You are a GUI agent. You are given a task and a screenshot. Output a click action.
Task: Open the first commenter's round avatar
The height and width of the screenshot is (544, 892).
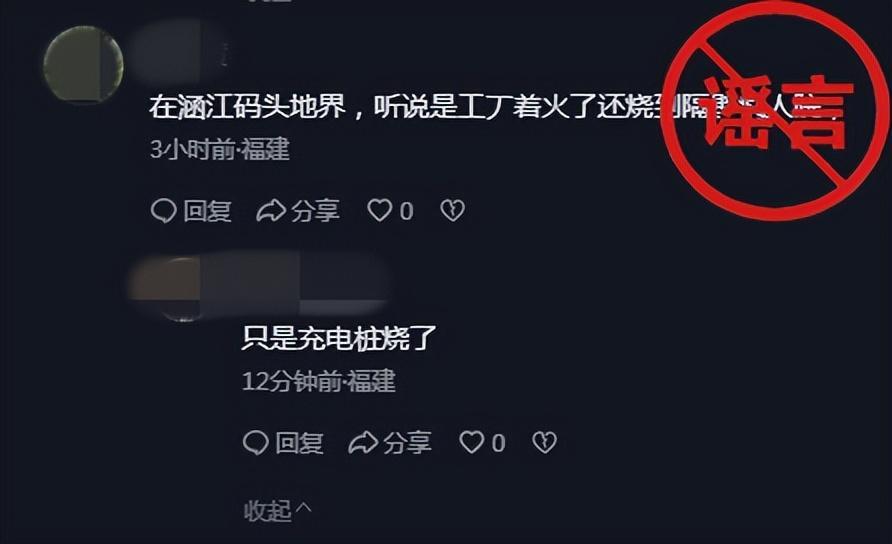tap(83, 64)
